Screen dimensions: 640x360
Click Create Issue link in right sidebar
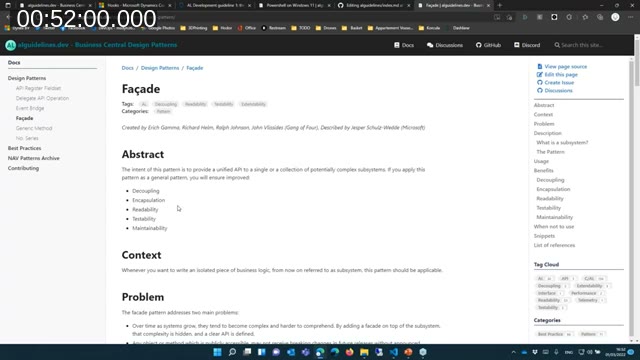coord(559,82)
